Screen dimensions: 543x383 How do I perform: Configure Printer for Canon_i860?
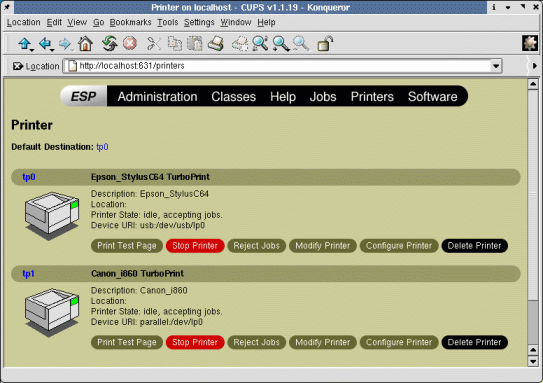[399, 342]
